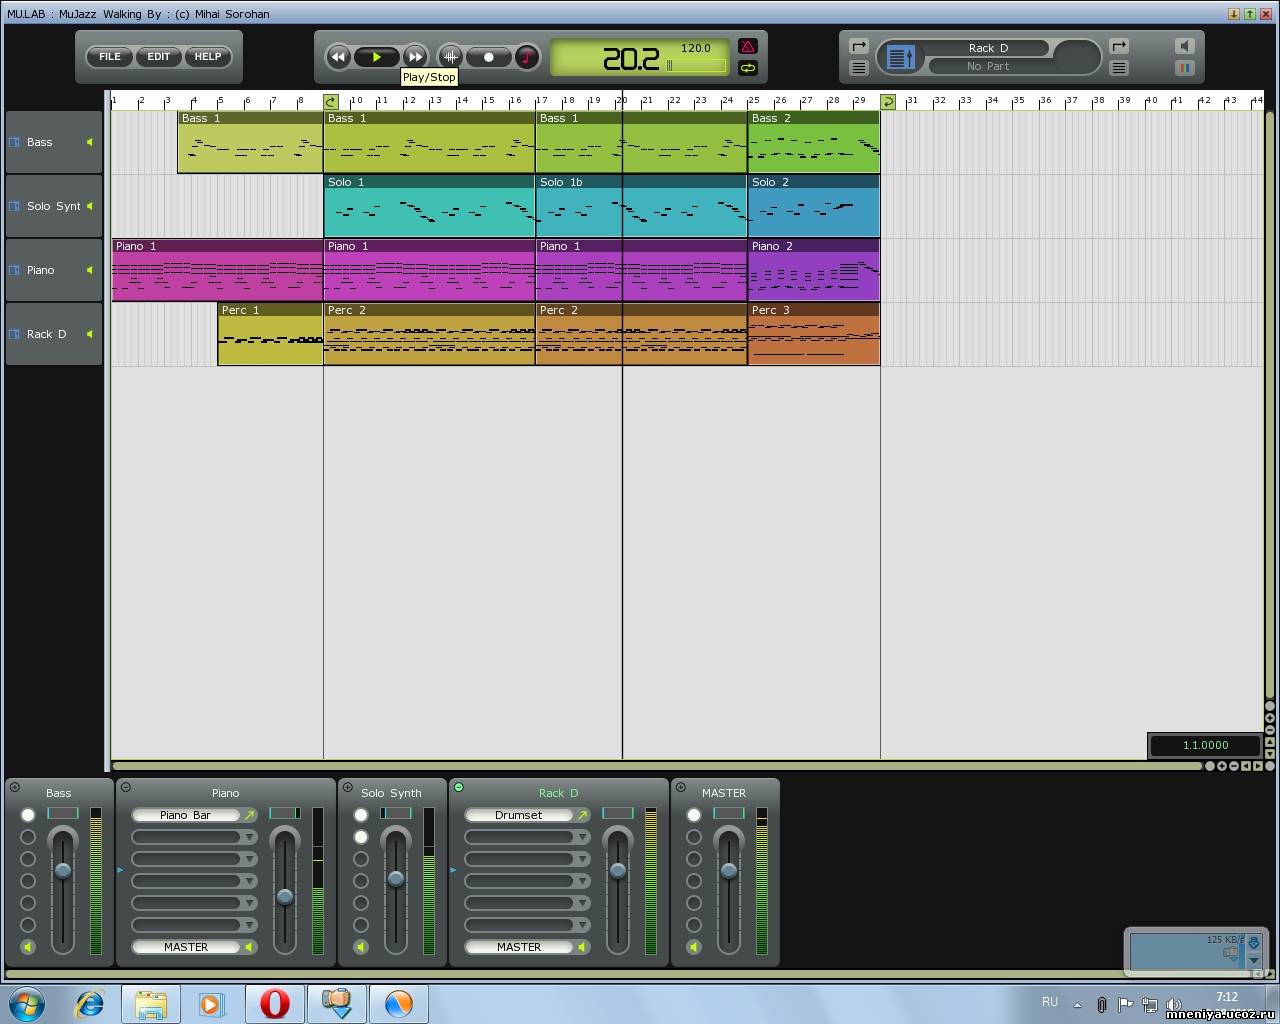The image size is (1280, 1024).
Task: Mute the Bass mixer strip speaker icon
Action: point(28,947)
